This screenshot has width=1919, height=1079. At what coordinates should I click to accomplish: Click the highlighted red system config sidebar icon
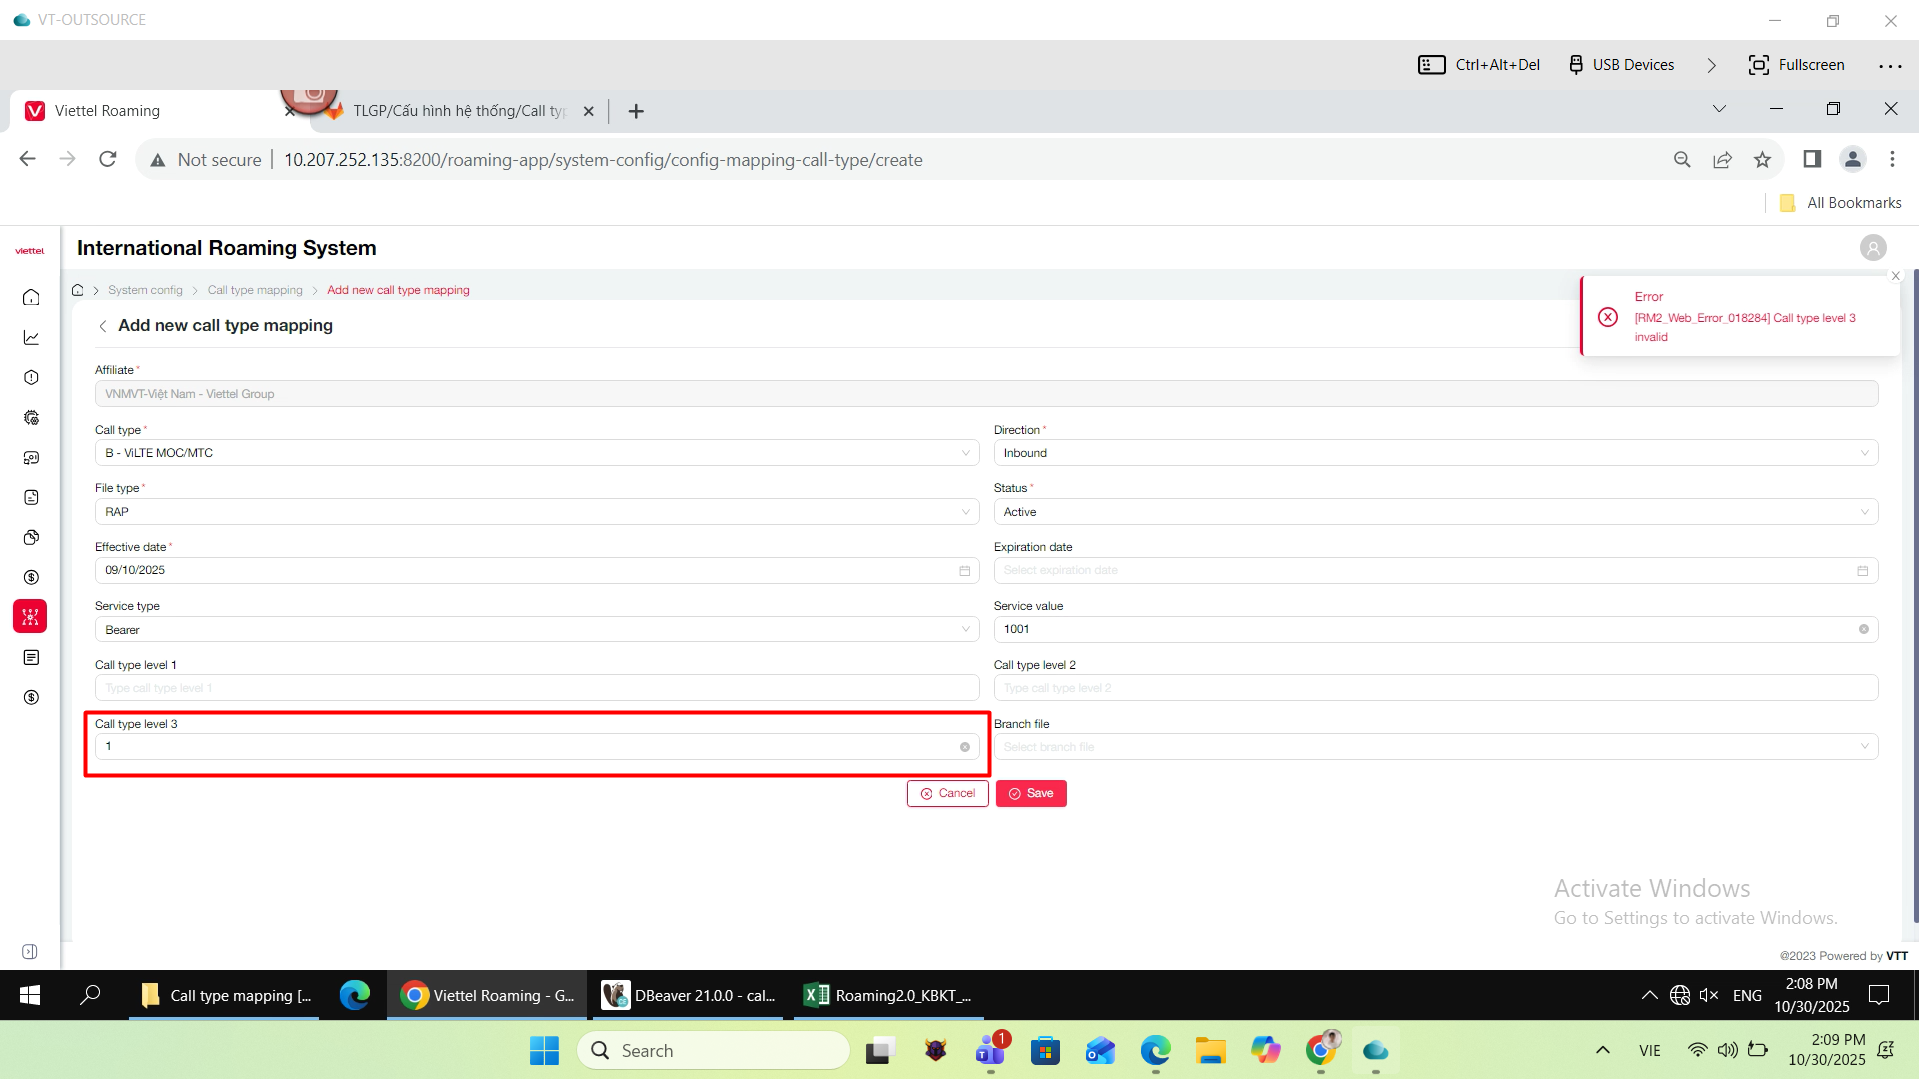pos(30,617)
